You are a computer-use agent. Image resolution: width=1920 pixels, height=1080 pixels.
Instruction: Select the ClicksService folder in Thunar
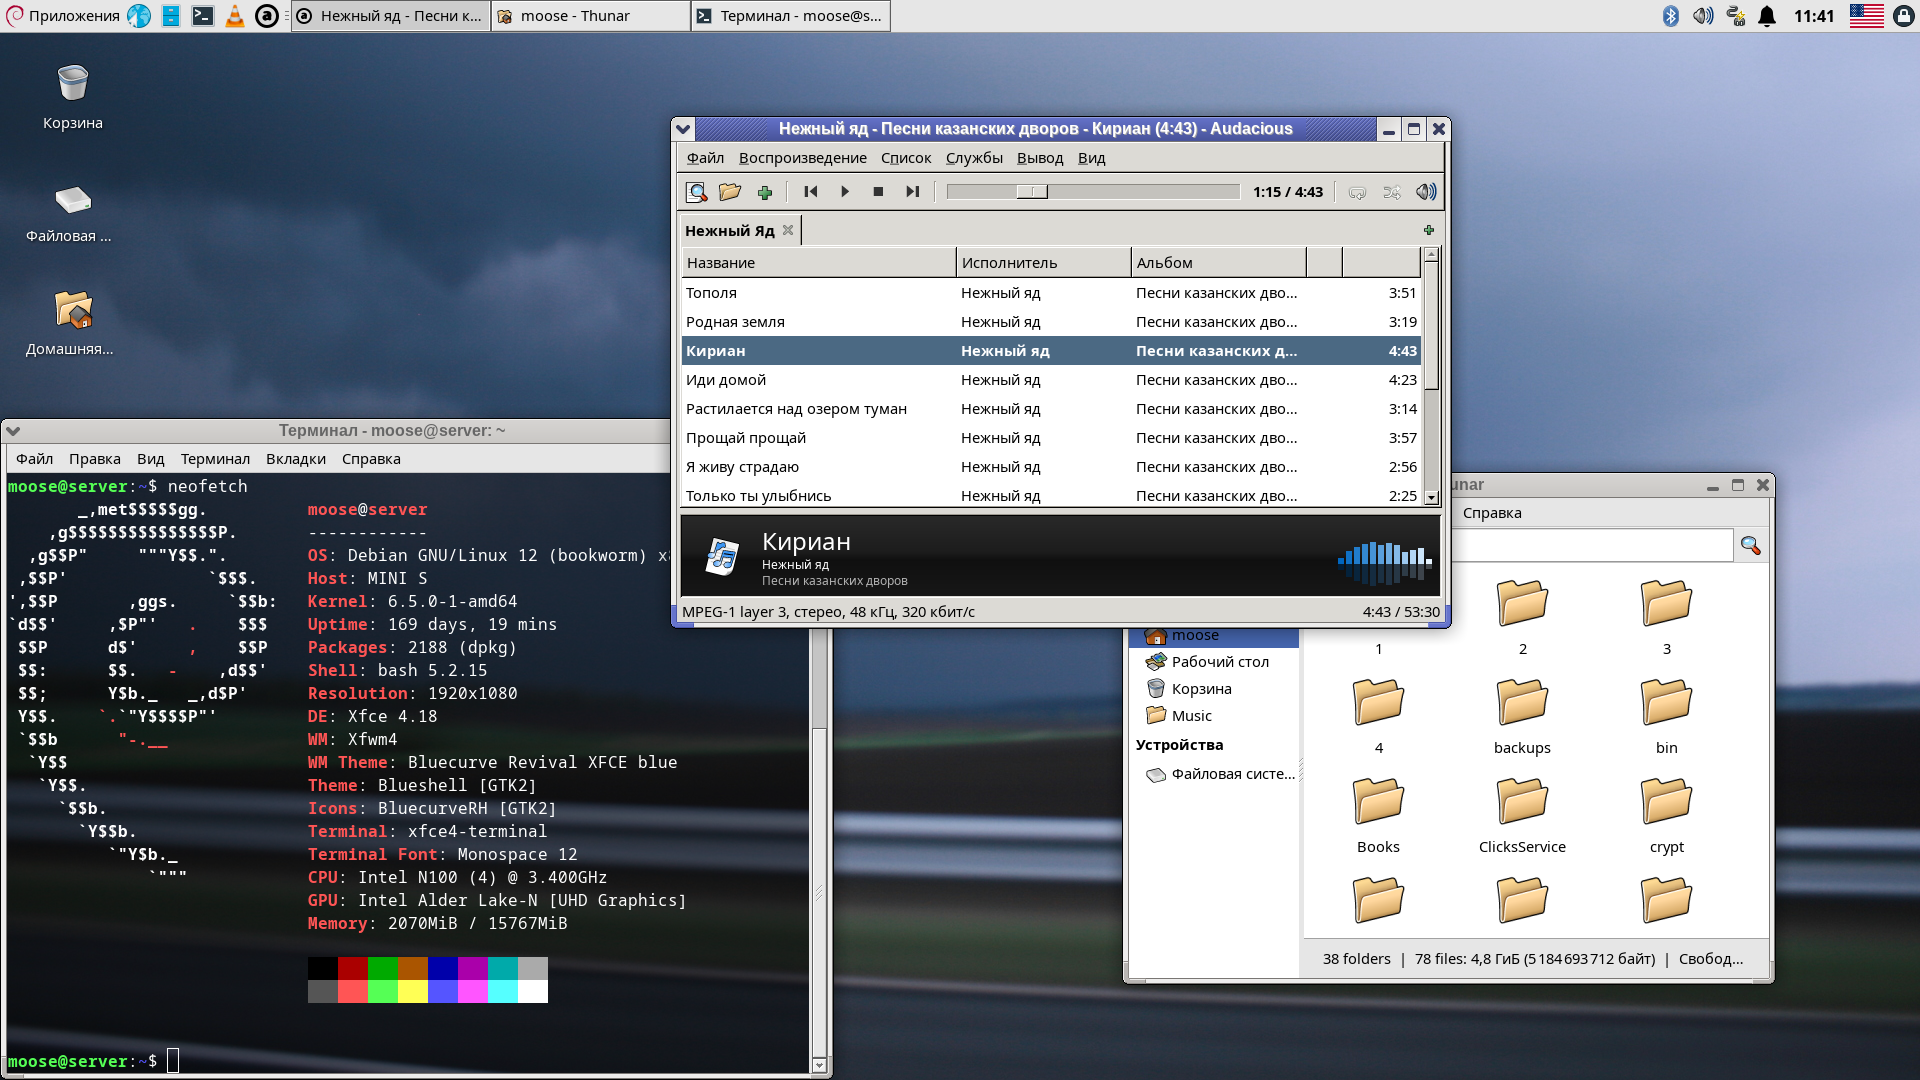coord(1522,815)
